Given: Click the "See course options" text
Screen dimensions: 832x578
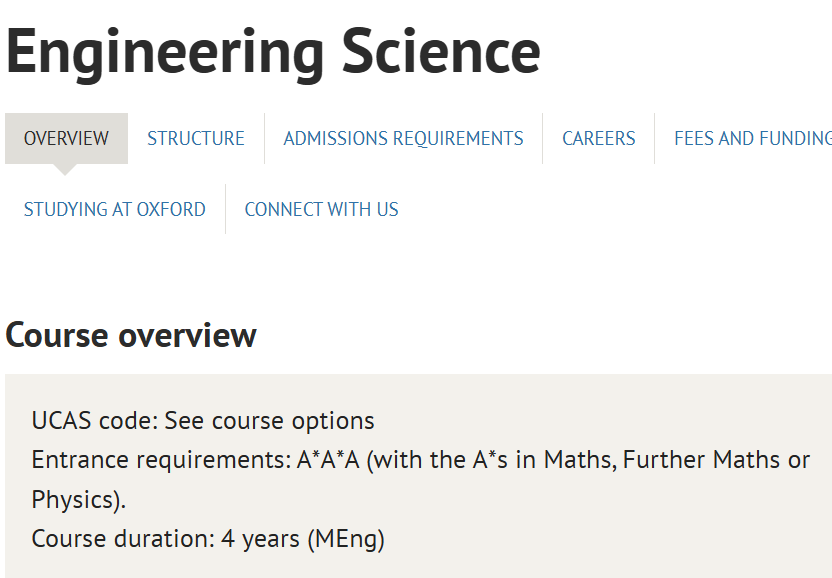Looking at the screenshot, I should (x=269, y=420).
